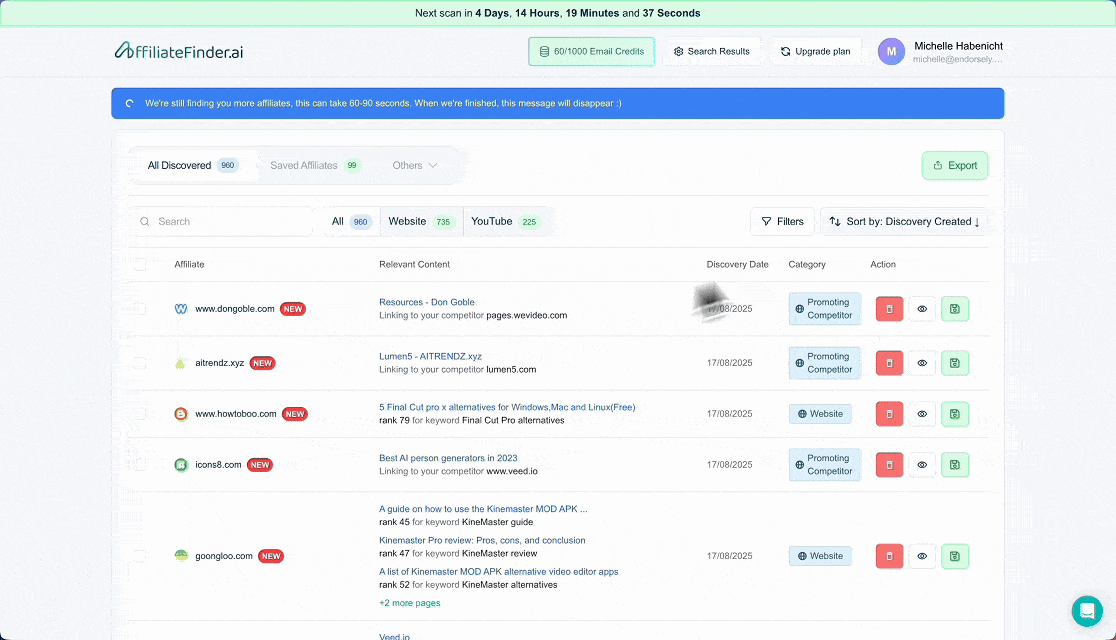Open Kinemaster MOD APK alternative apps link

(498, 572)
